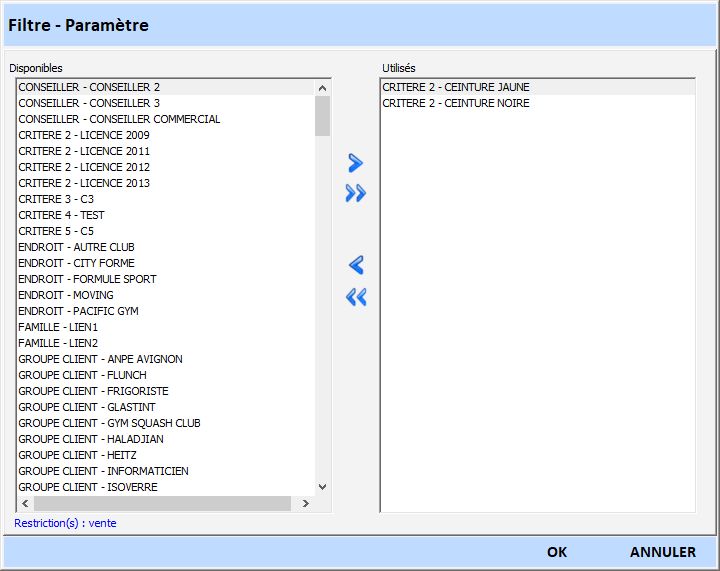The width and height of the screenshot is (720, 571).
Task: Select CRITERE 2 - CEINTURE JAUNE in Utilisés
Action: pos(456,87)
